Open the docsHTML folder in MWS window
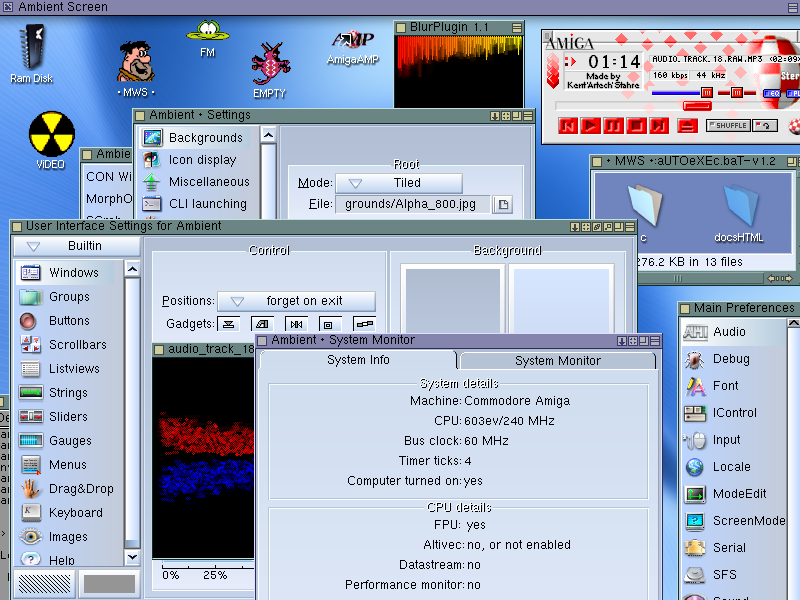The width and height of the screenshot is (800, 600). pos(739,213)
